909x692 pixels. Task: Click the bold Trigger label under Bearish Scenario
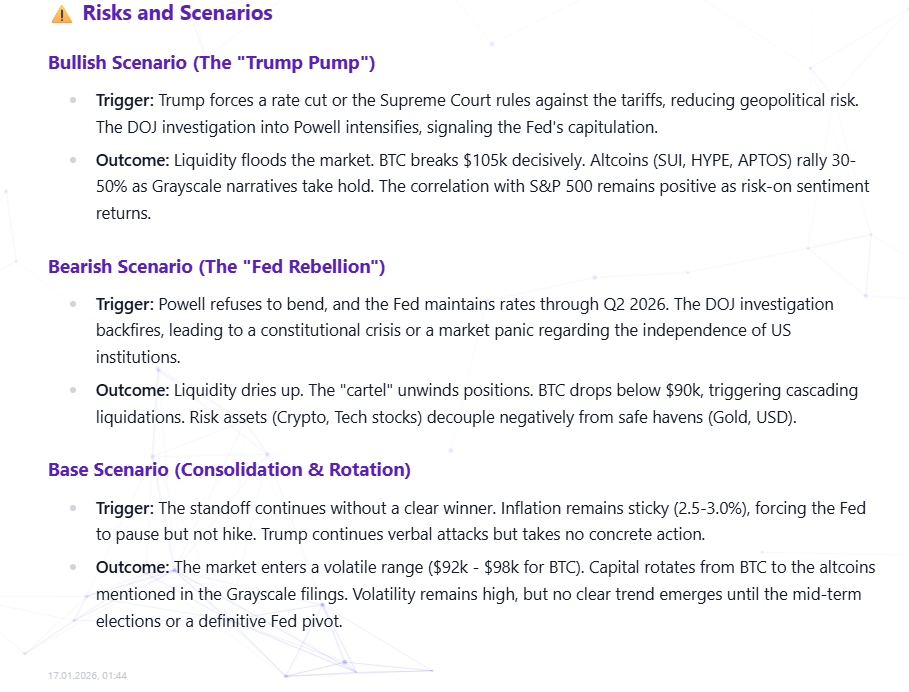pyautogui.click(x=125, y=303)
